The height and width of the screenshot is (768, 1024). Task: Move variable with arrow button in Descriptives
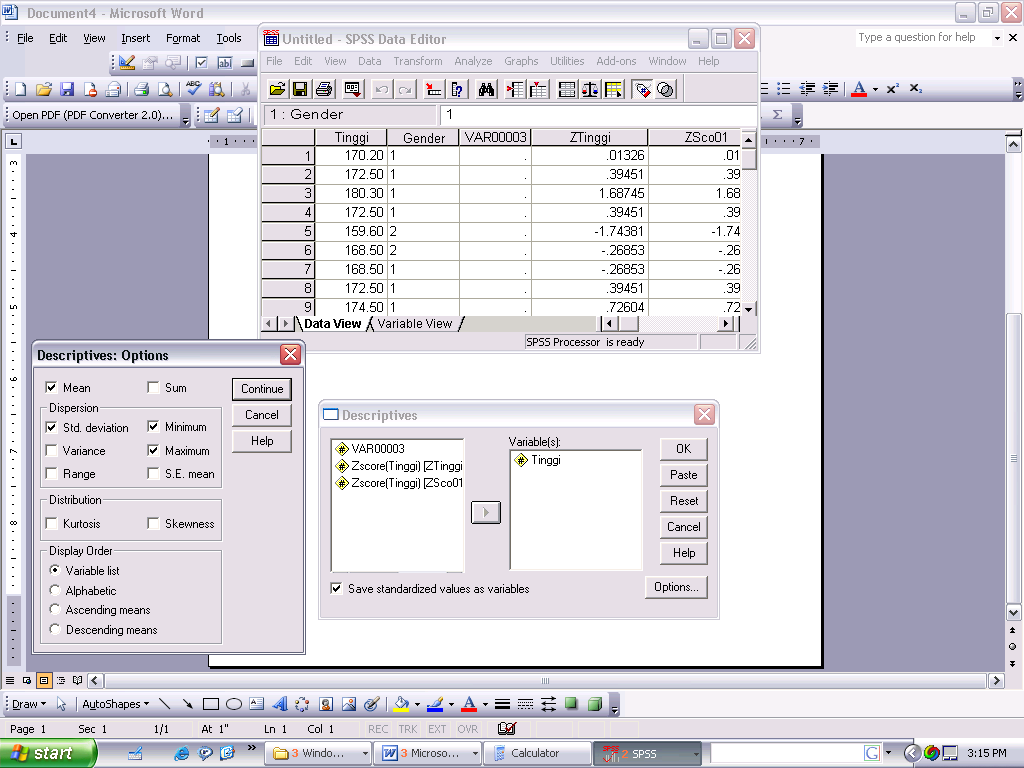(485, 513)
